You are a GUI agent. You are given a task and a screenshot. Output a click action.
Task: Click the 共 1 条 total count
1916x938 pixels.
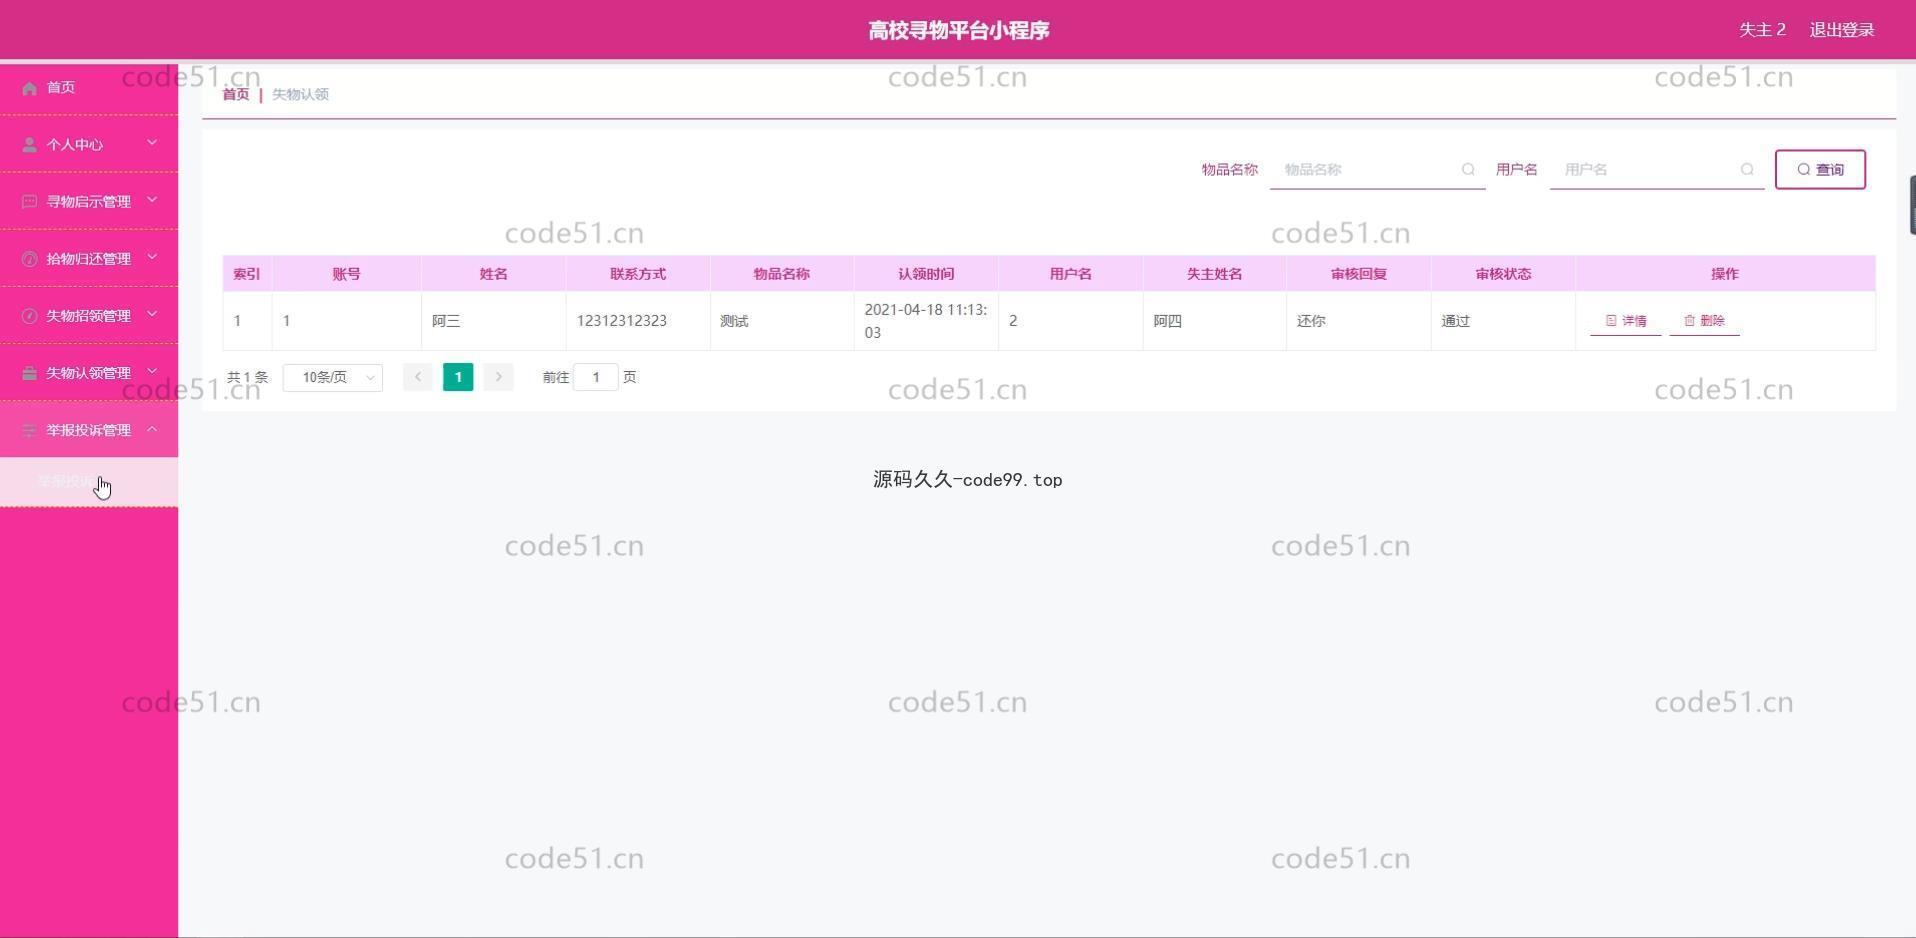pos(247,377)
